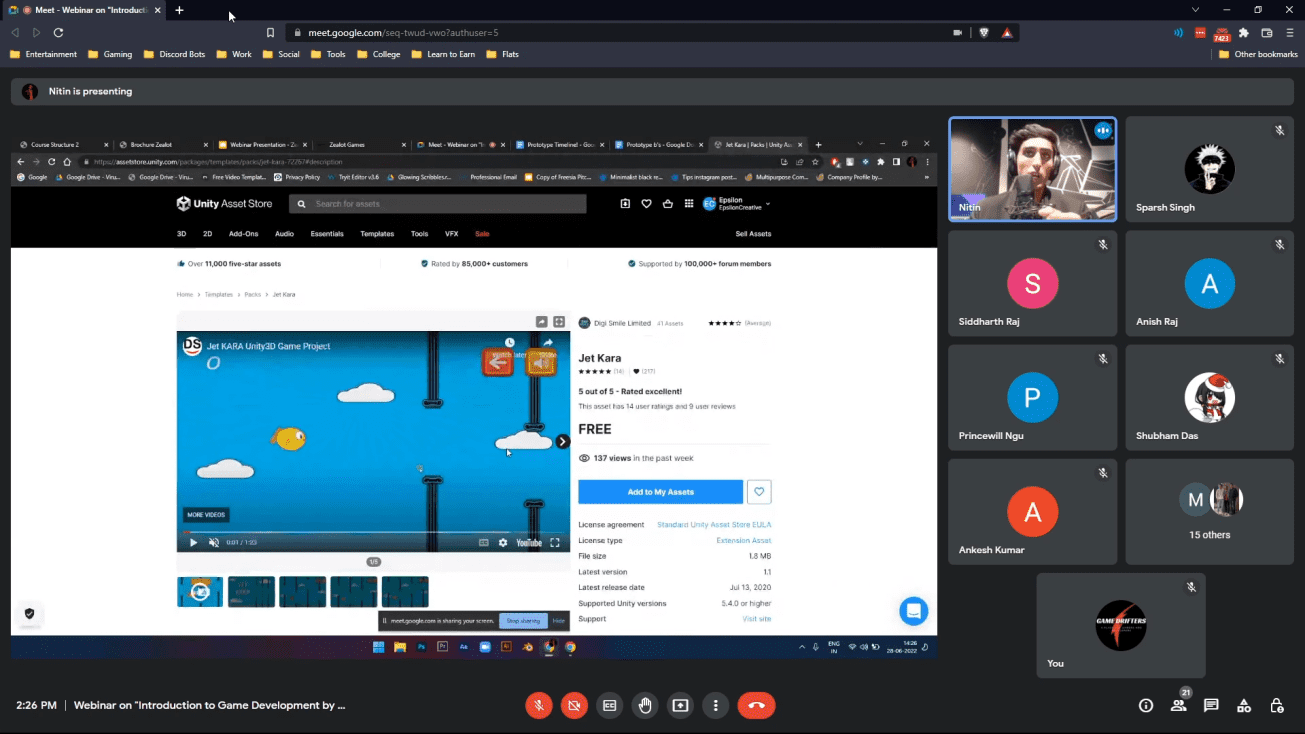Viewport: 1305px width, 734px height.
Task: Open the Essentials category in Asset Store
Action: tap(327, 234)
